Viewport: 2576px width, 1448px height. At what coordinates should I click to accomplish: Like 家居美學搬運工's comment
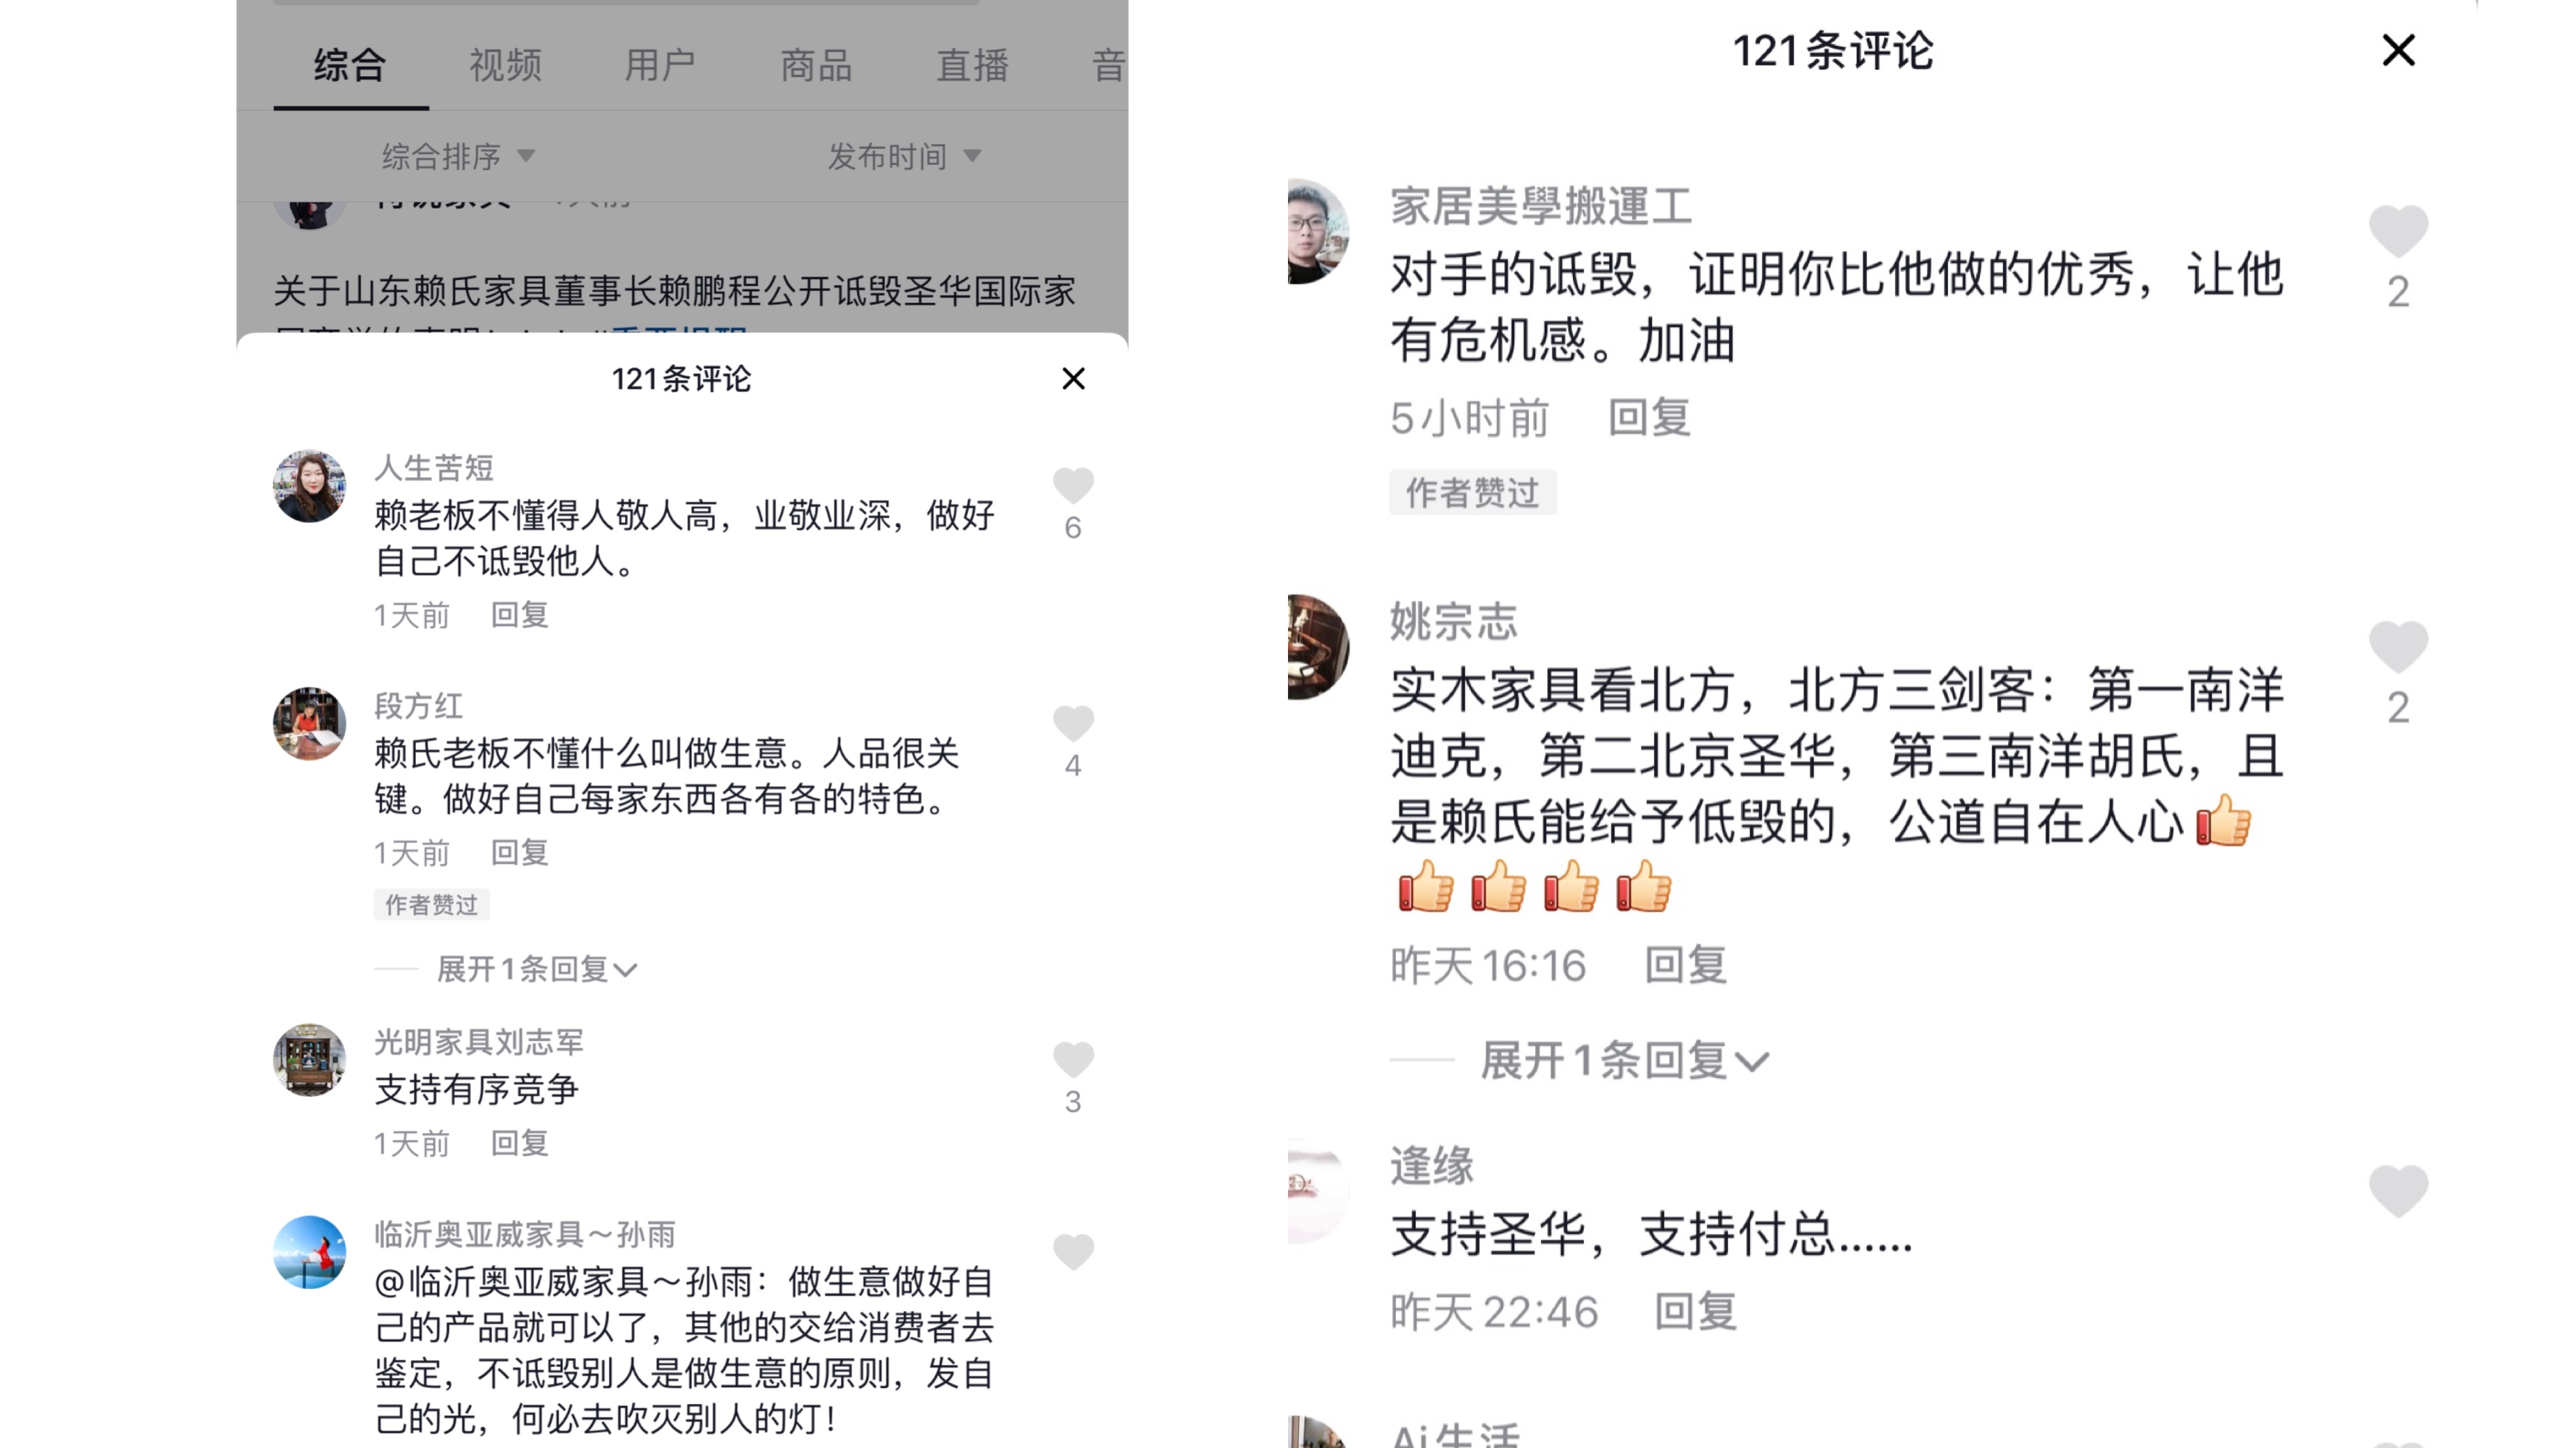[2398, 231]
